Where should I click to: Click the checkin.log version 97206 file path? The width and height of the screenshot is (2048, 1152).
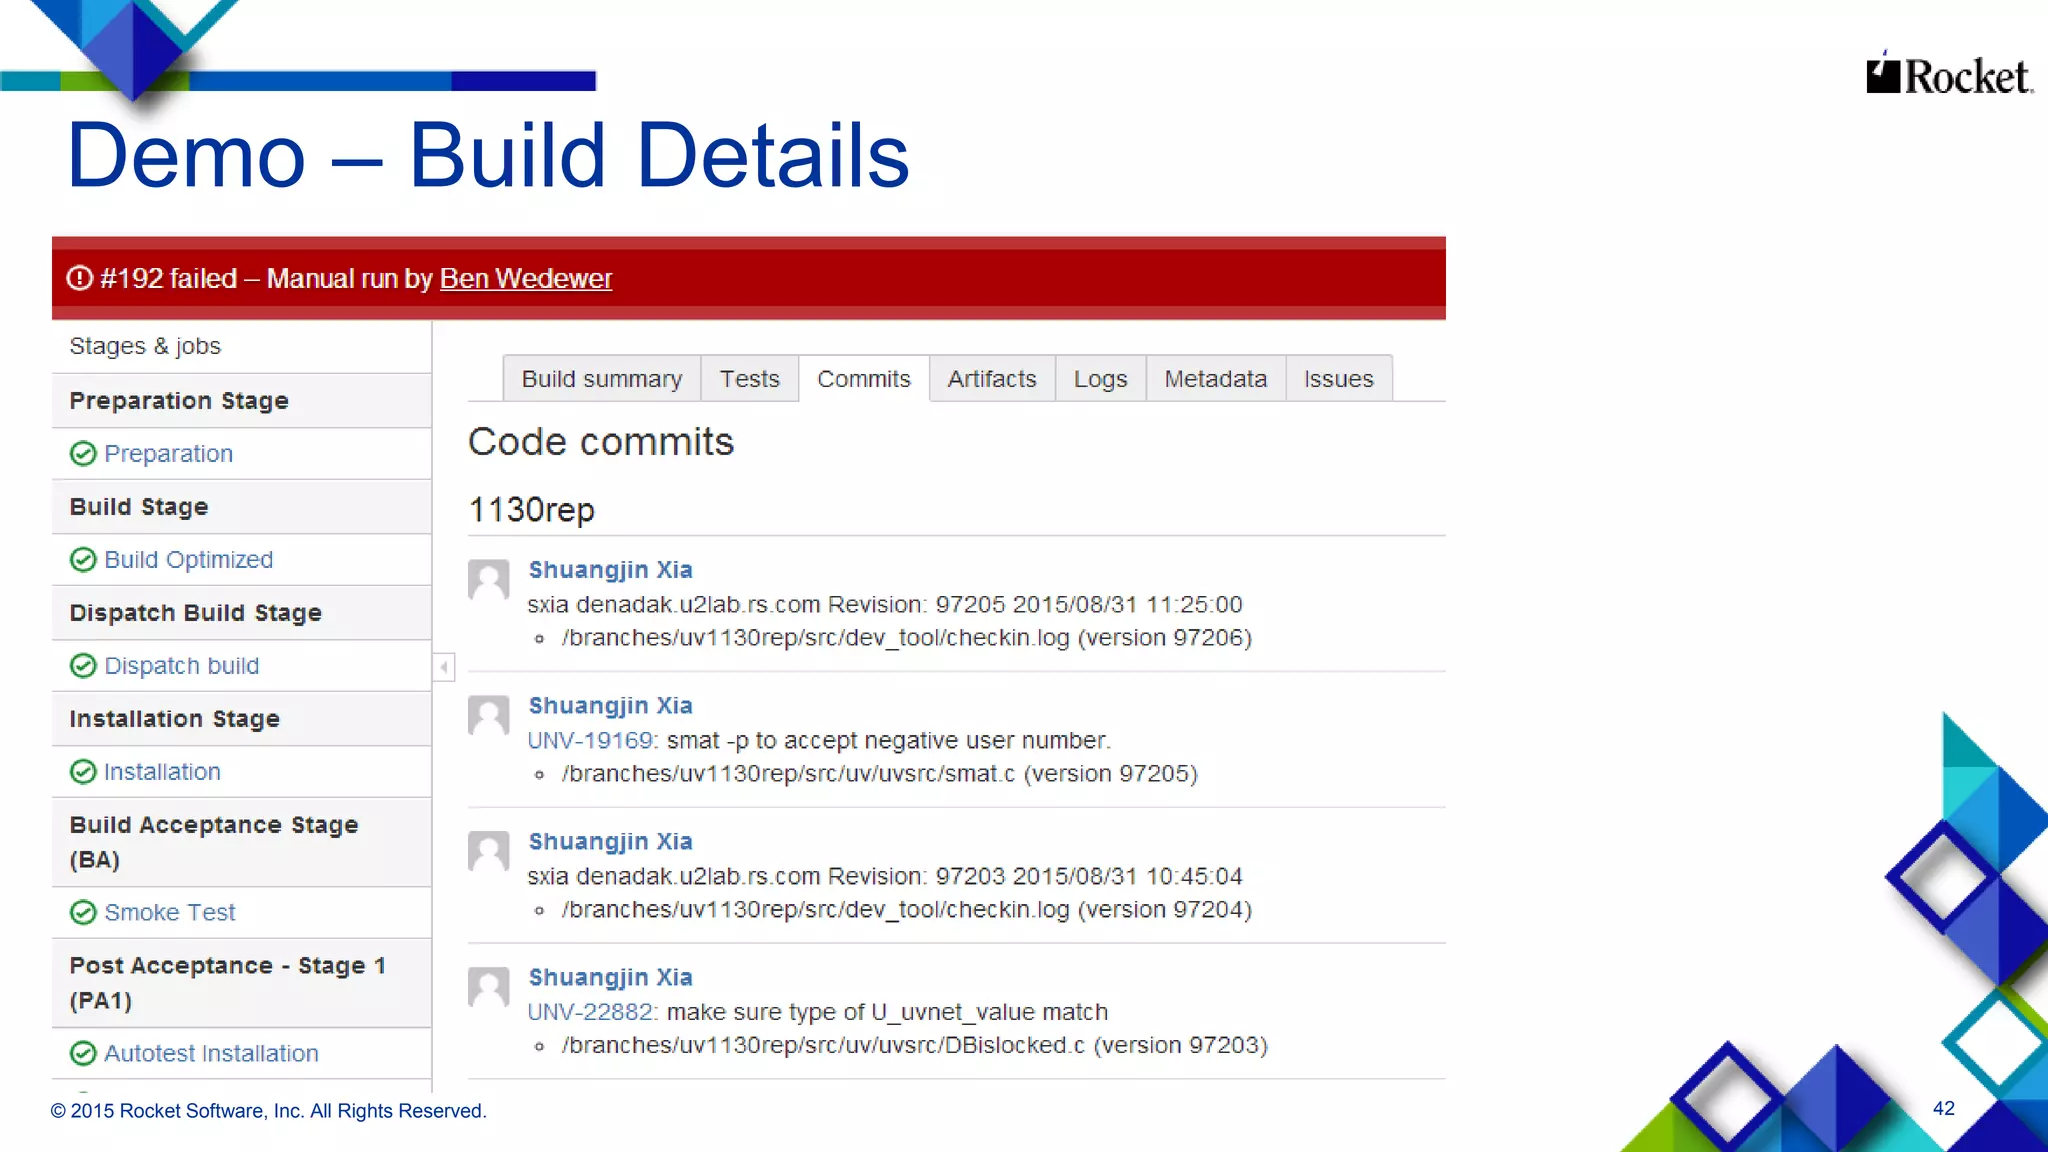pos(906,638)
